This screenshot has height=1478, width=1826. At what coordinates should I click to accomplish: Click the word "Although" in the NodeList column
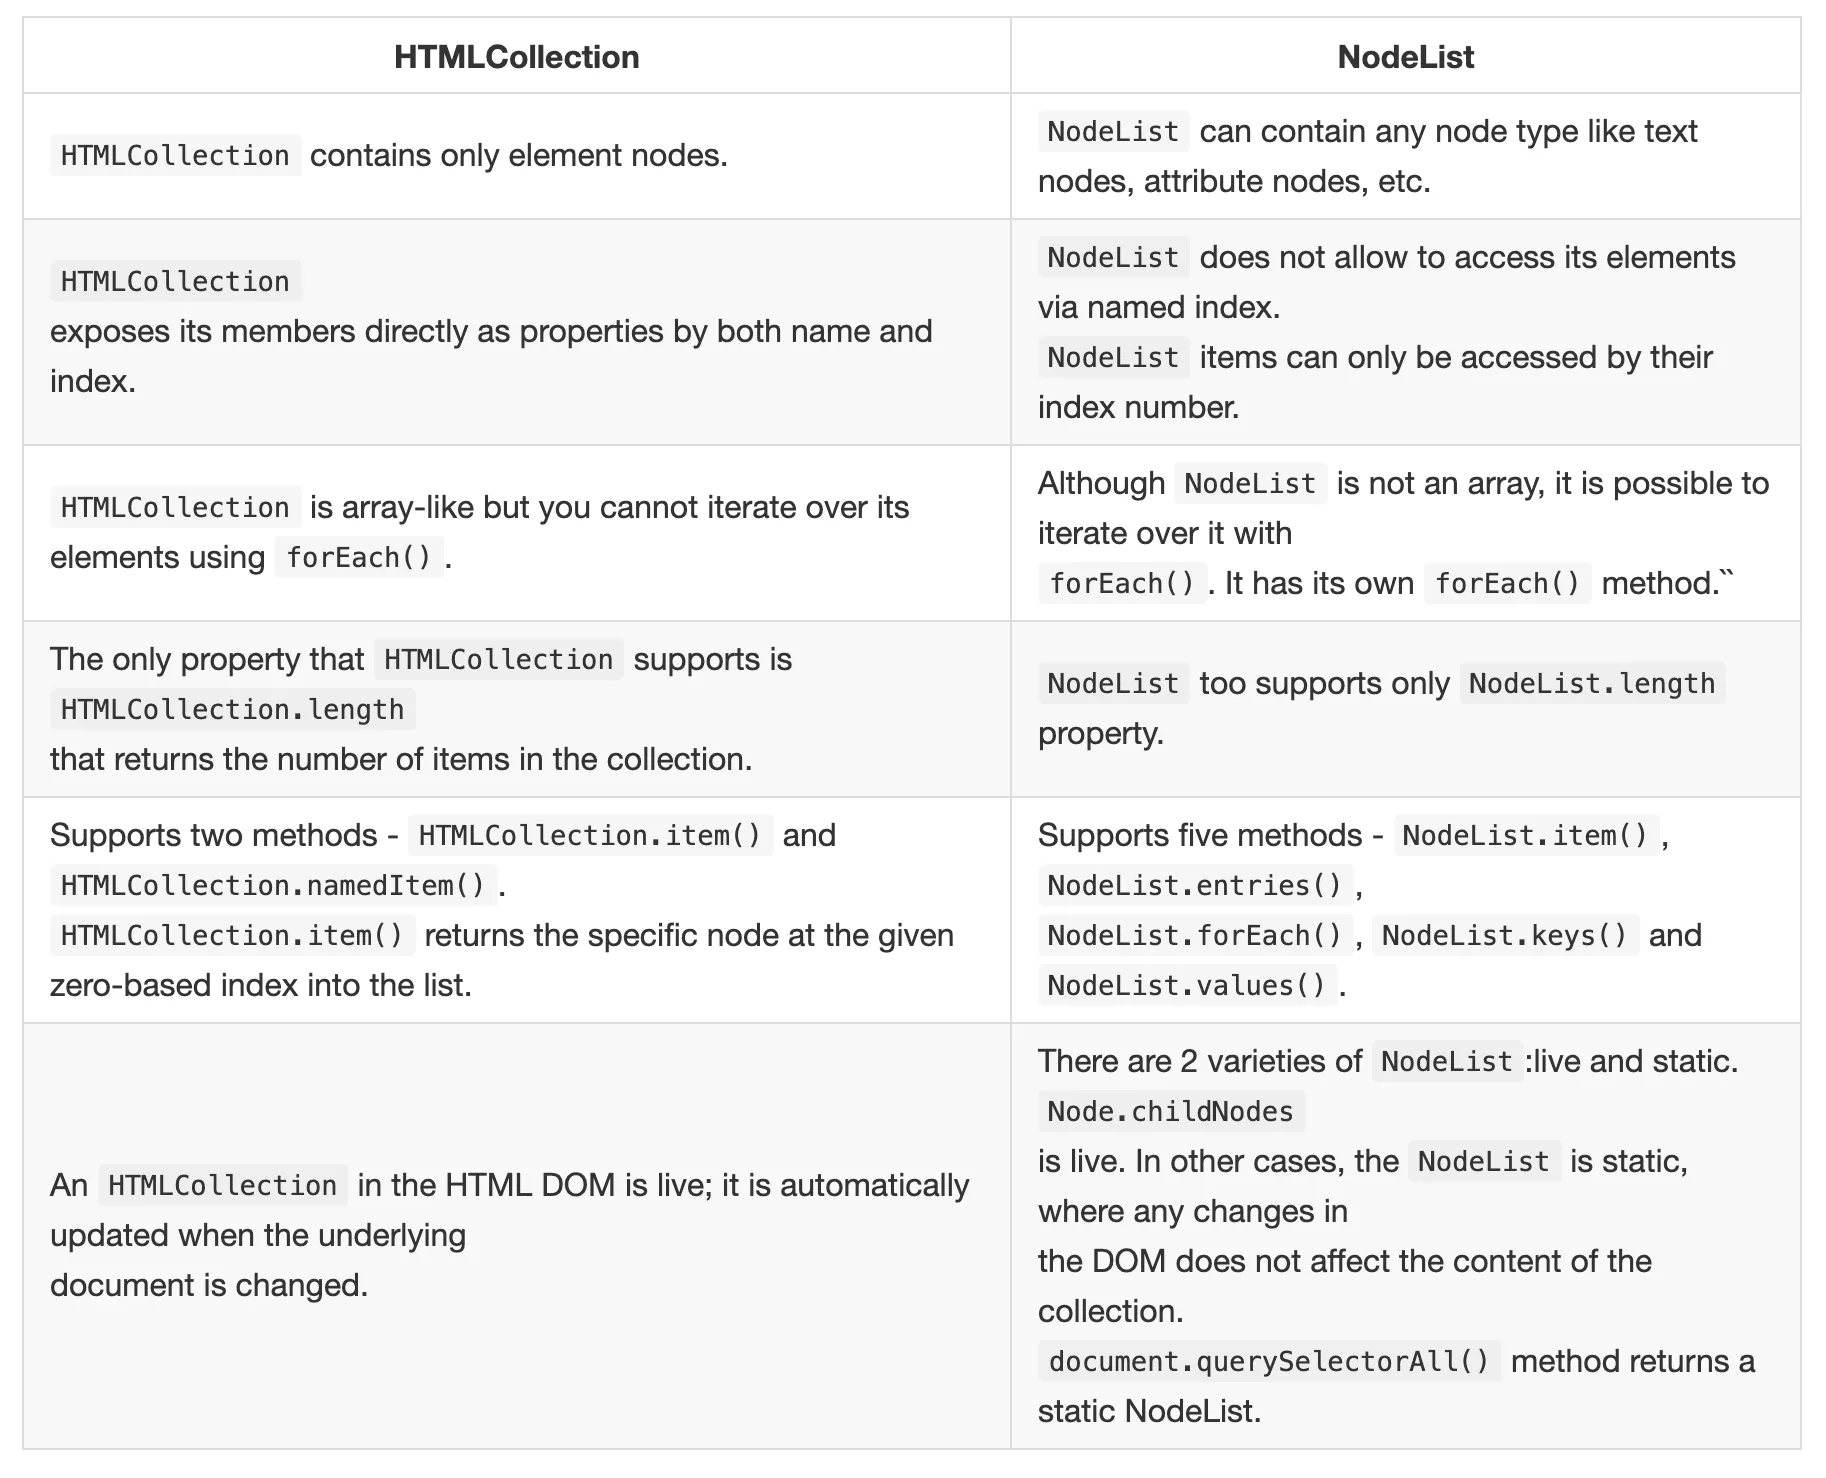pos(1101,484)
